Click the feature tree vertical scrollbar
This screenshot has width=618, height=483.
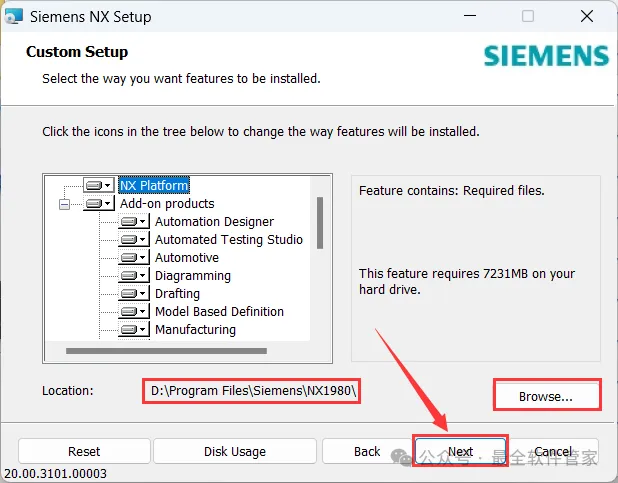pyautogui.click(x=320, y=222)
